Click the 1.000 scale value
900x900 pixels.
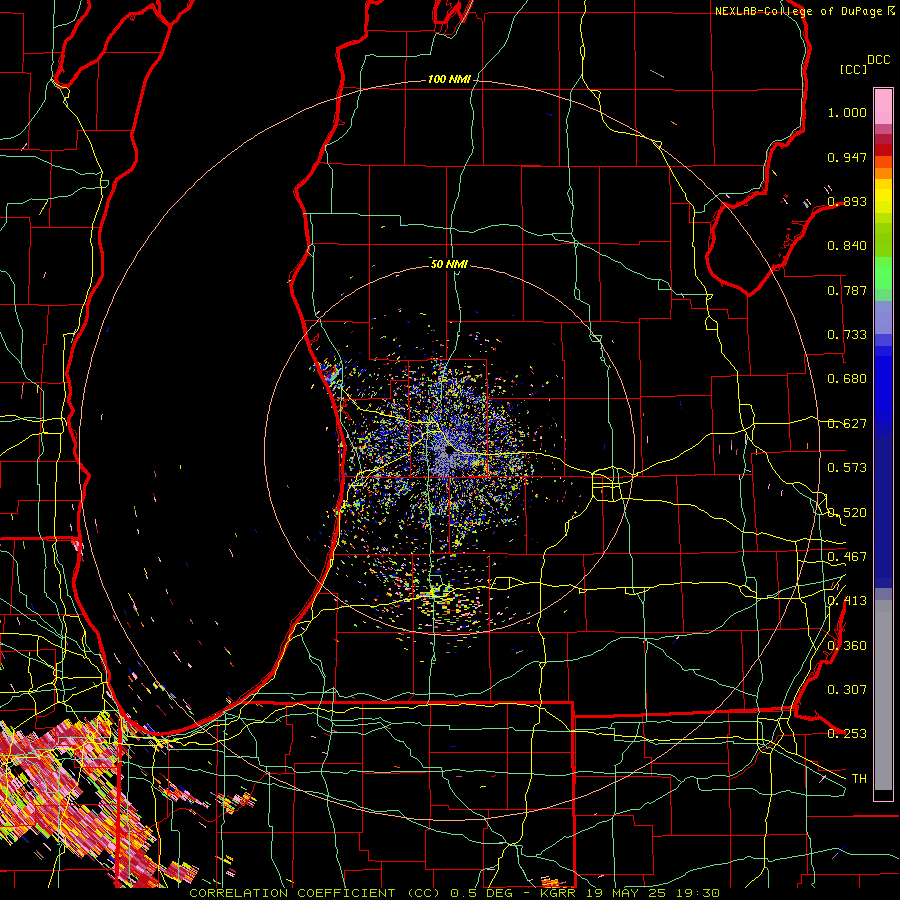[847, 112]
